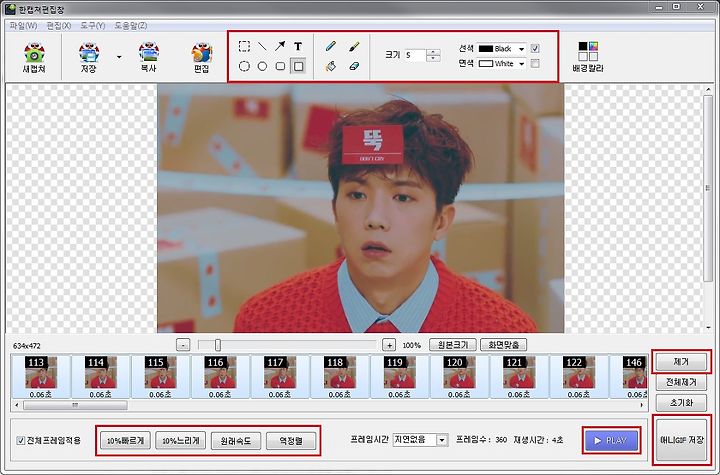The width and height of the screenshot is (720, 475).
Task: Click the PLAY button
Action: pos(611,441)
